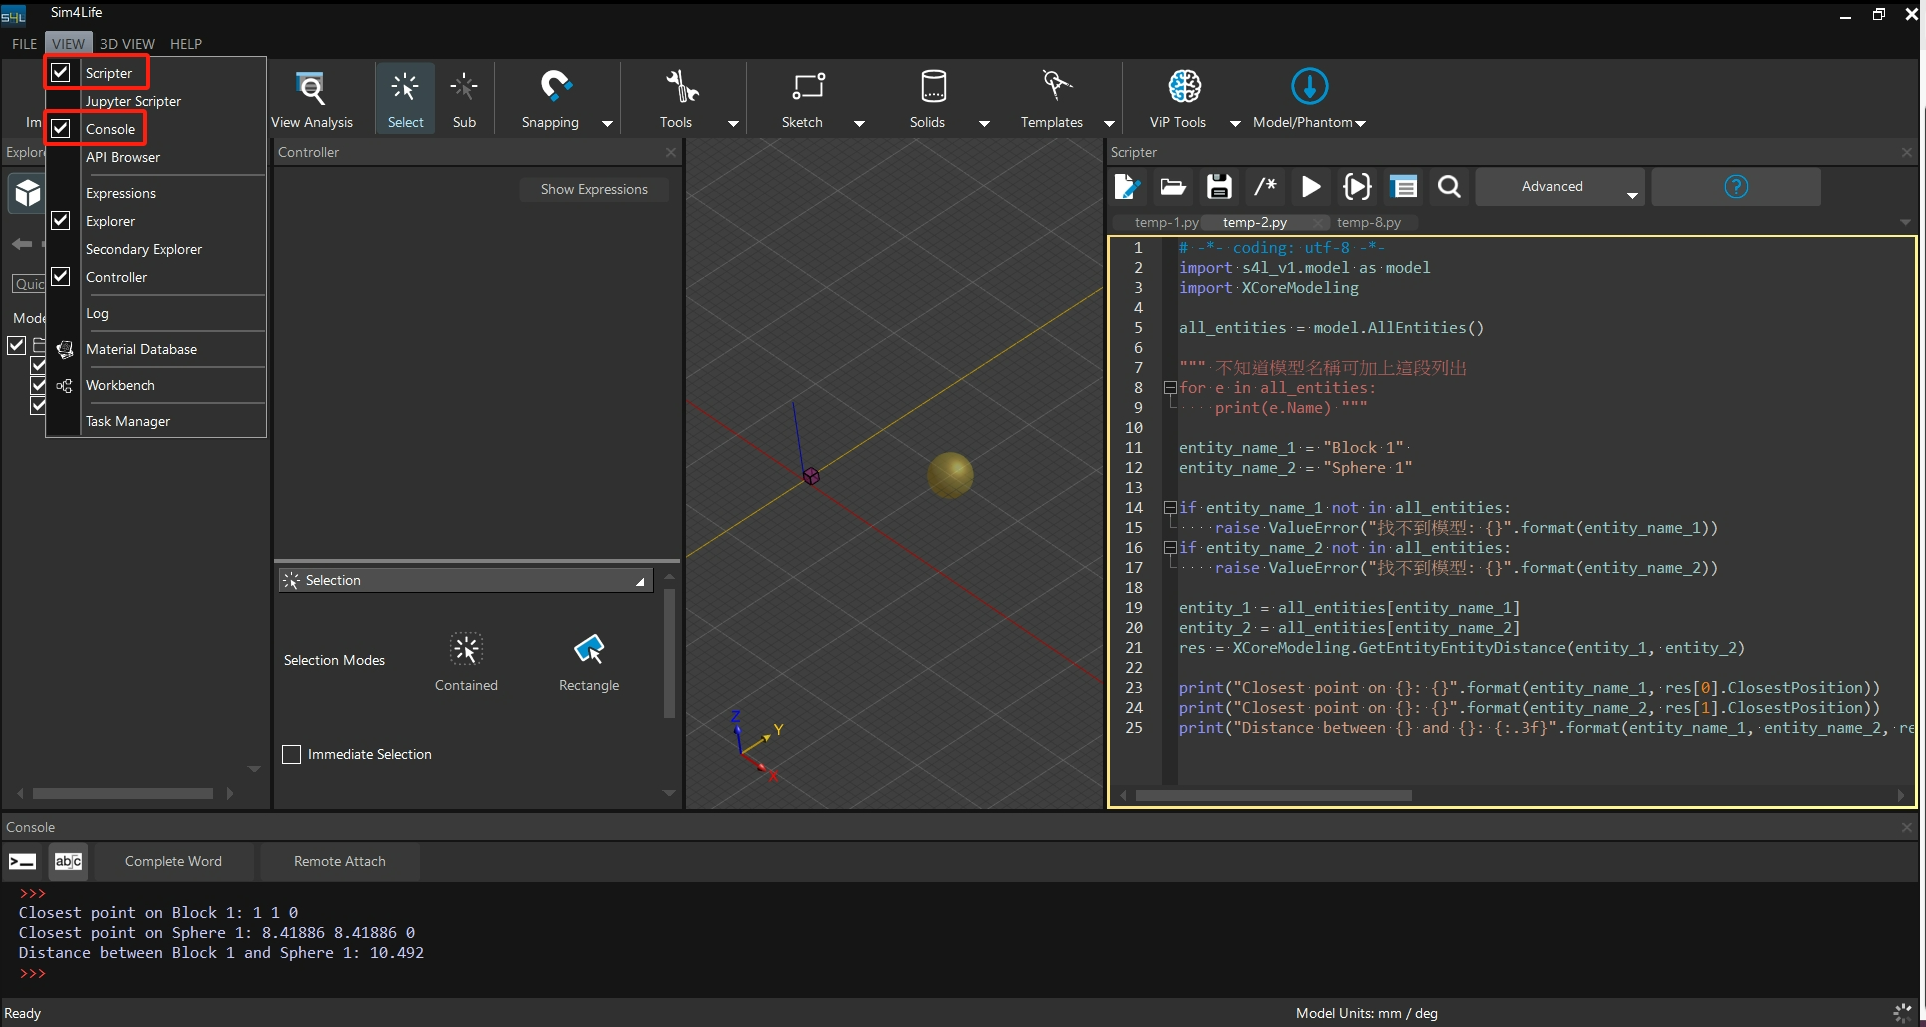Open script file with folder icon
The width and height of the screenshot is (1926, 1027).
[1172, 187]
